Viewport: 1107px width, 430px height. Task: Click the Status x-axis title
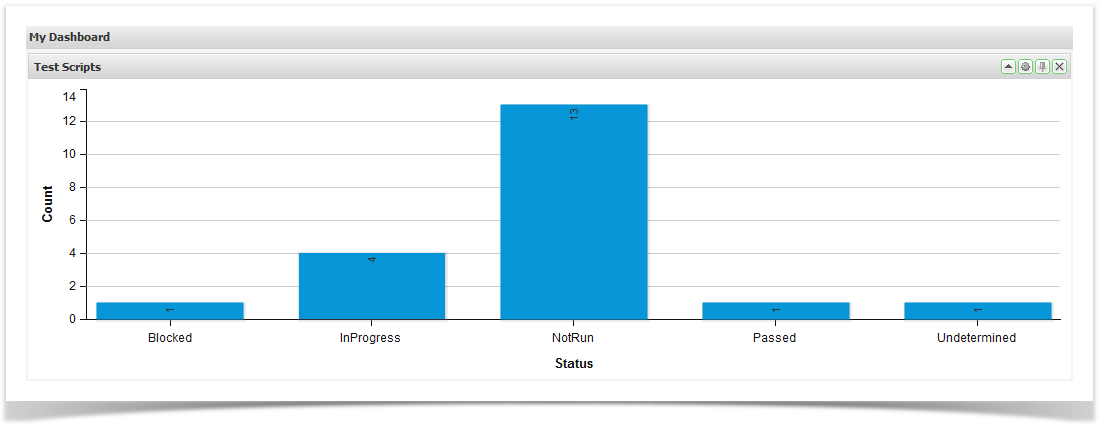(574, 364)
